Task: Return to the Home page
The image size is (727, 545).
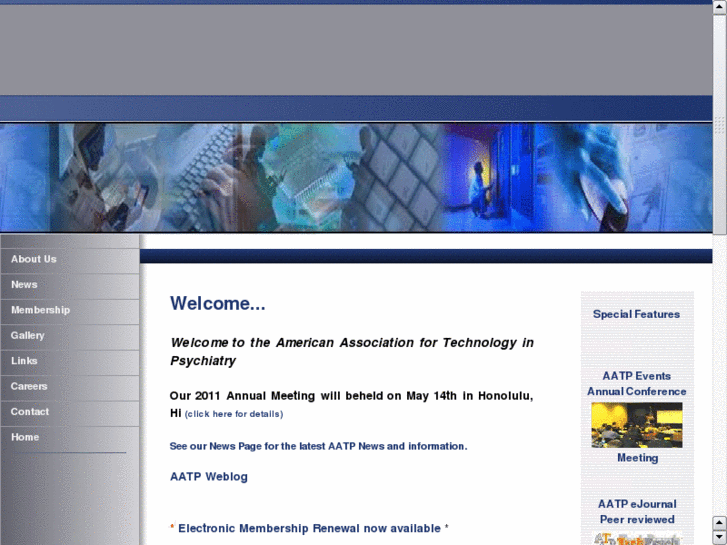Action: [x=70, y=439]
